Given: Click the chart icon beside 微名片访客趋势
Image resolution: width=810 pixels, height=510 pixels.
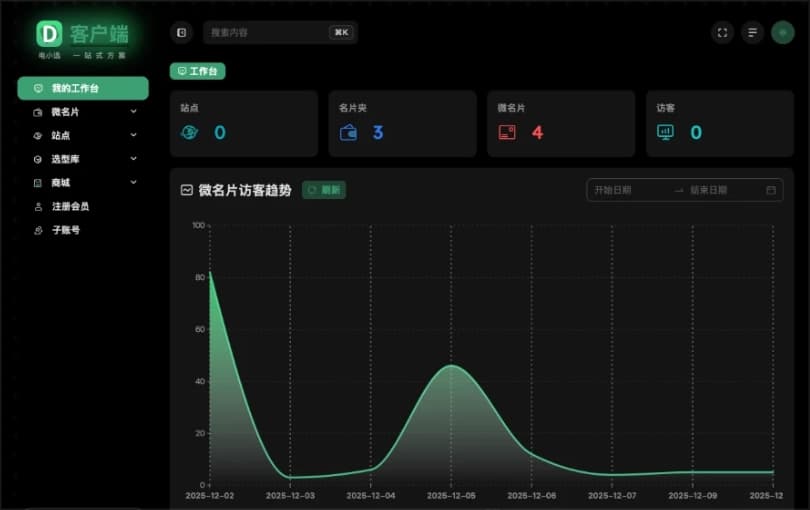Looking at the screenshot, I should [x=186, y=190].
